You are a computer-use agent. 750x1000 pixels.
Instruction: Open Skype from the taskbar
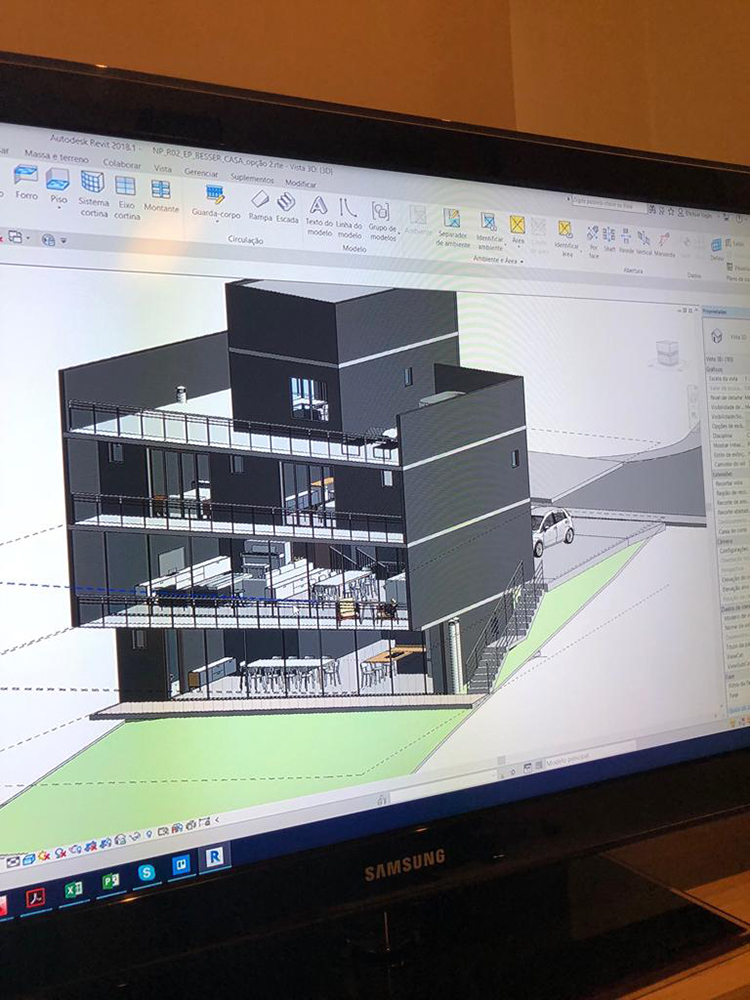[146, 872]
